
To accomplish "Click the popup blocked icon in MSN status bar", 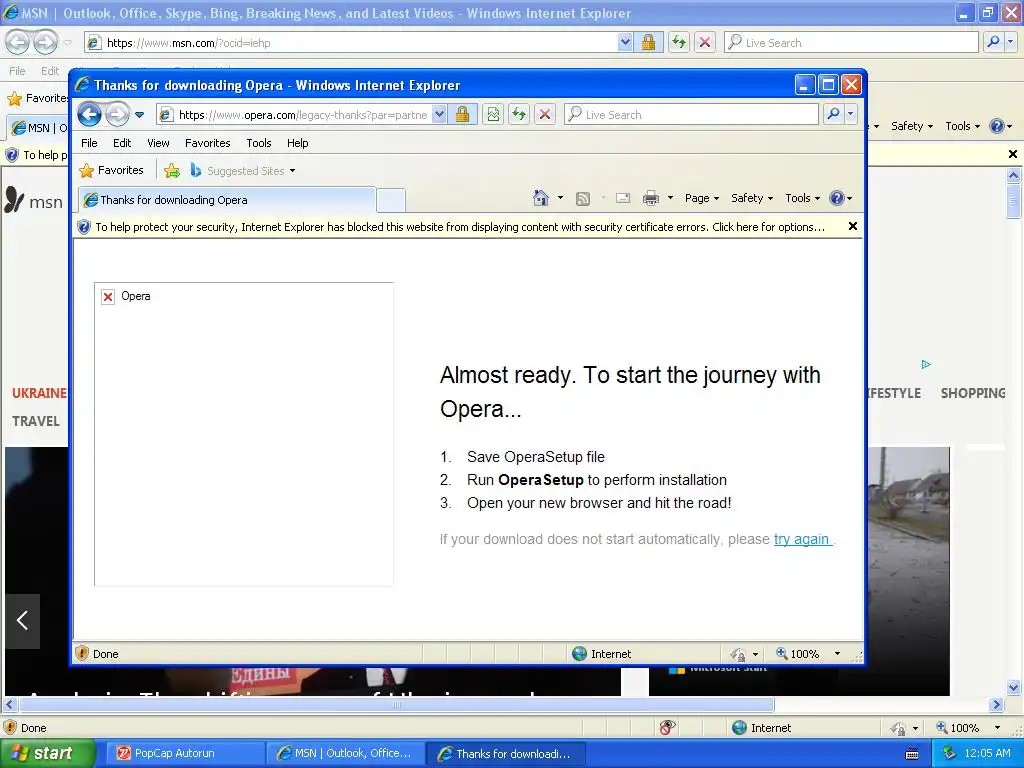I will 666,728.
